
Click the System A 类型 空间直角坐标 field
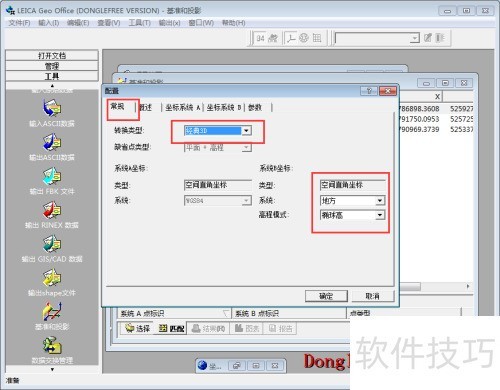click(x=218, y=185)
